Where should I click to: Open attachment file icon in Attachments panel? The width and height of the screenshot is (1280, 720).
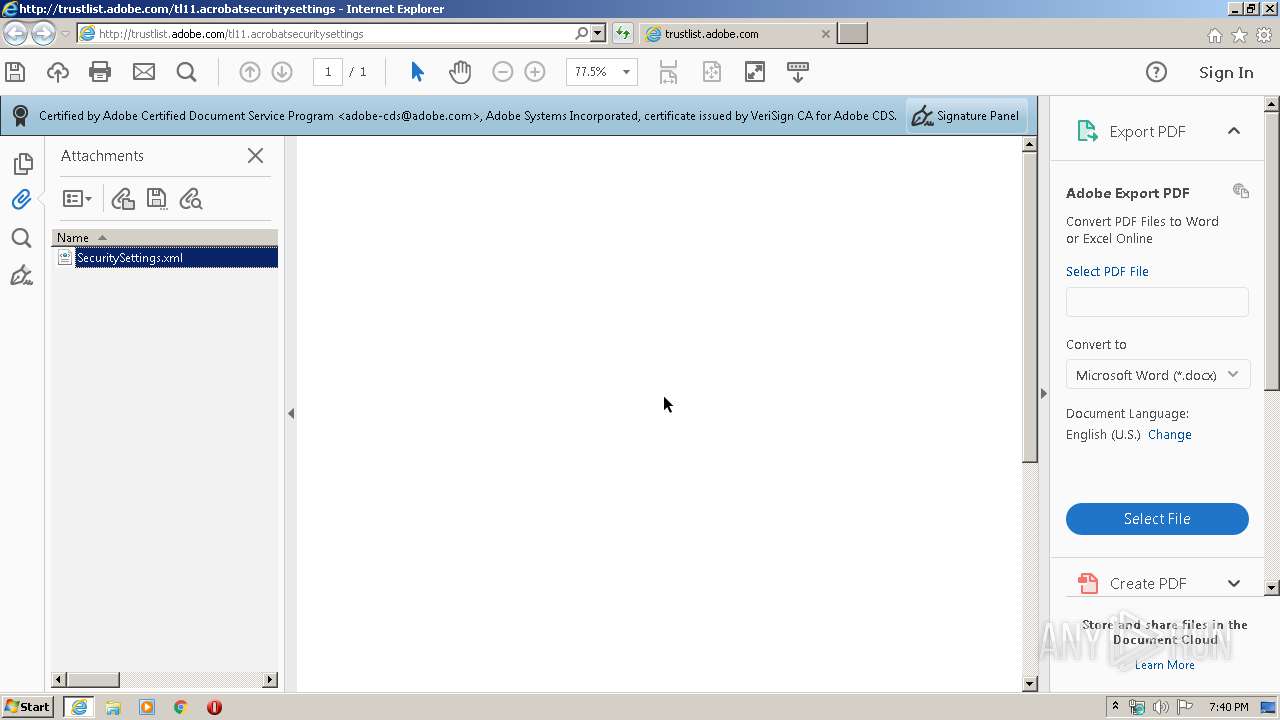point(123,199)
